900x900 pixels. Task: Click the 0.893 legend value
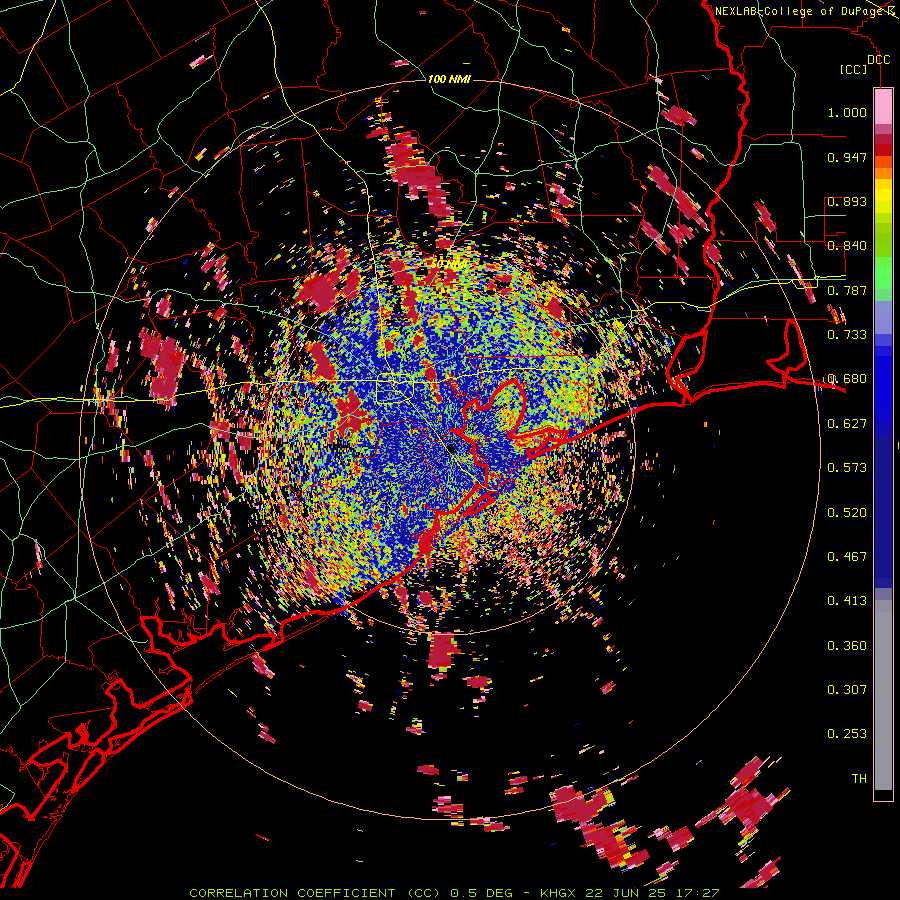click(x=847, y=201)
